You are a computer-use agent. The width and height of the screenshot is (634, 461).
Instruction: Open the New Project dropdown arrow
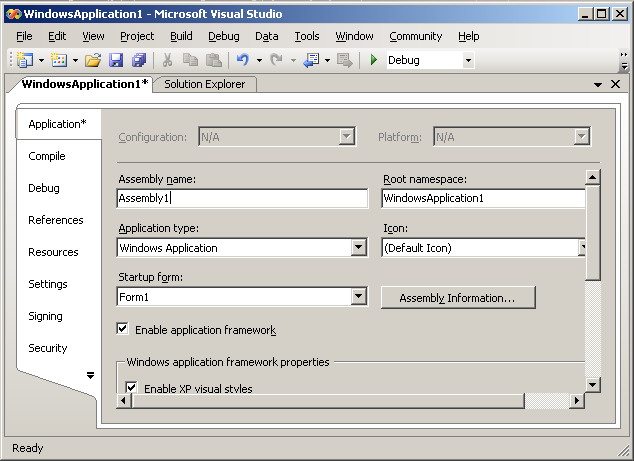[41, 61]
